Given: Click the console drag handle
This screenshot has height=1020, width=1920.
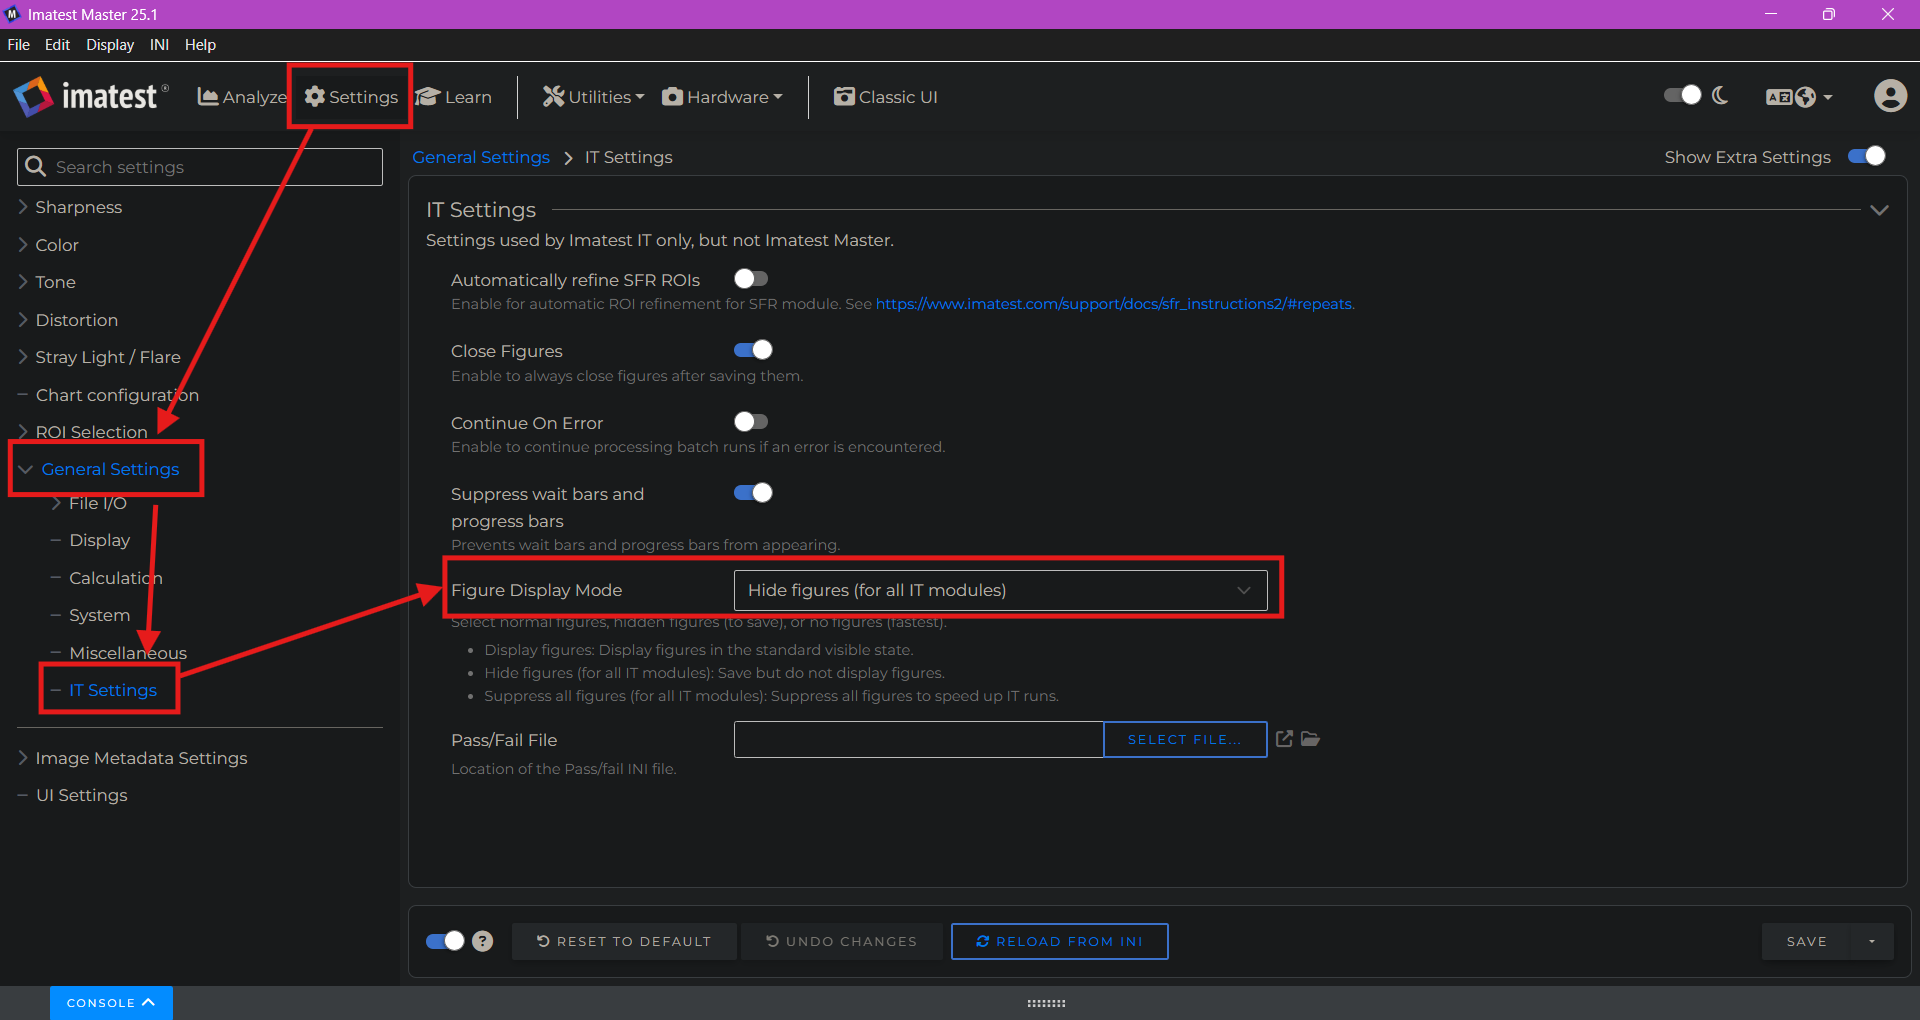Looking at the screenshot, I should point(1046,1003).
